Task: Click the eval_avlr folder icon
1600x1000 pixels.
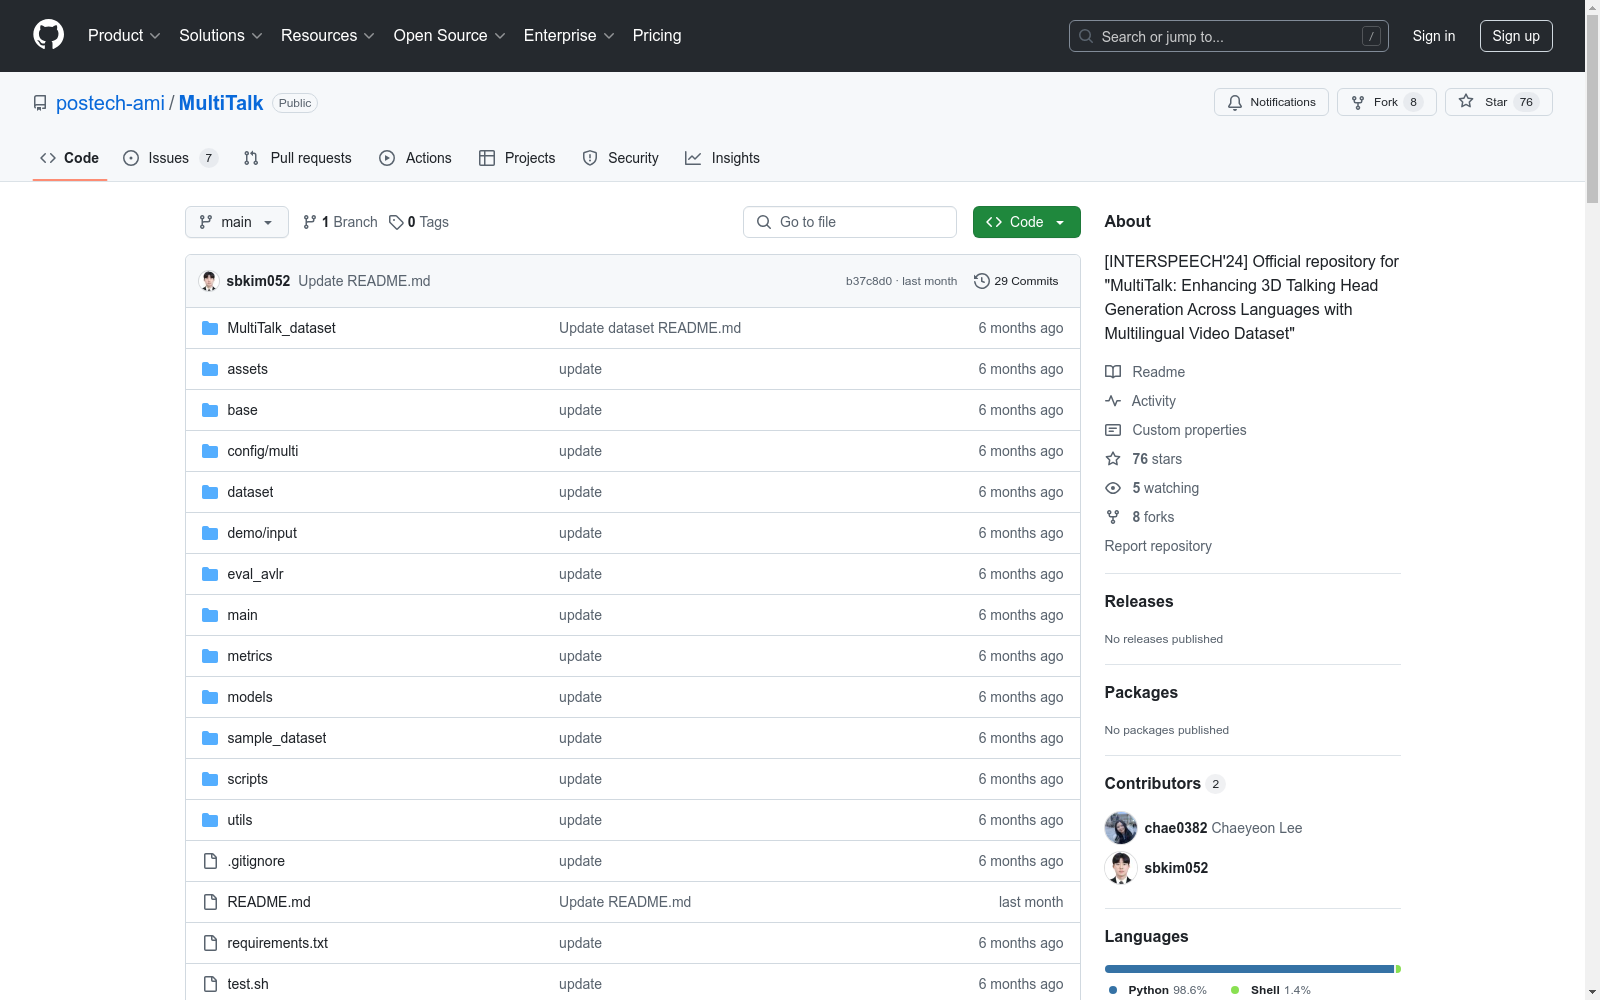Action: pos(210,574)
